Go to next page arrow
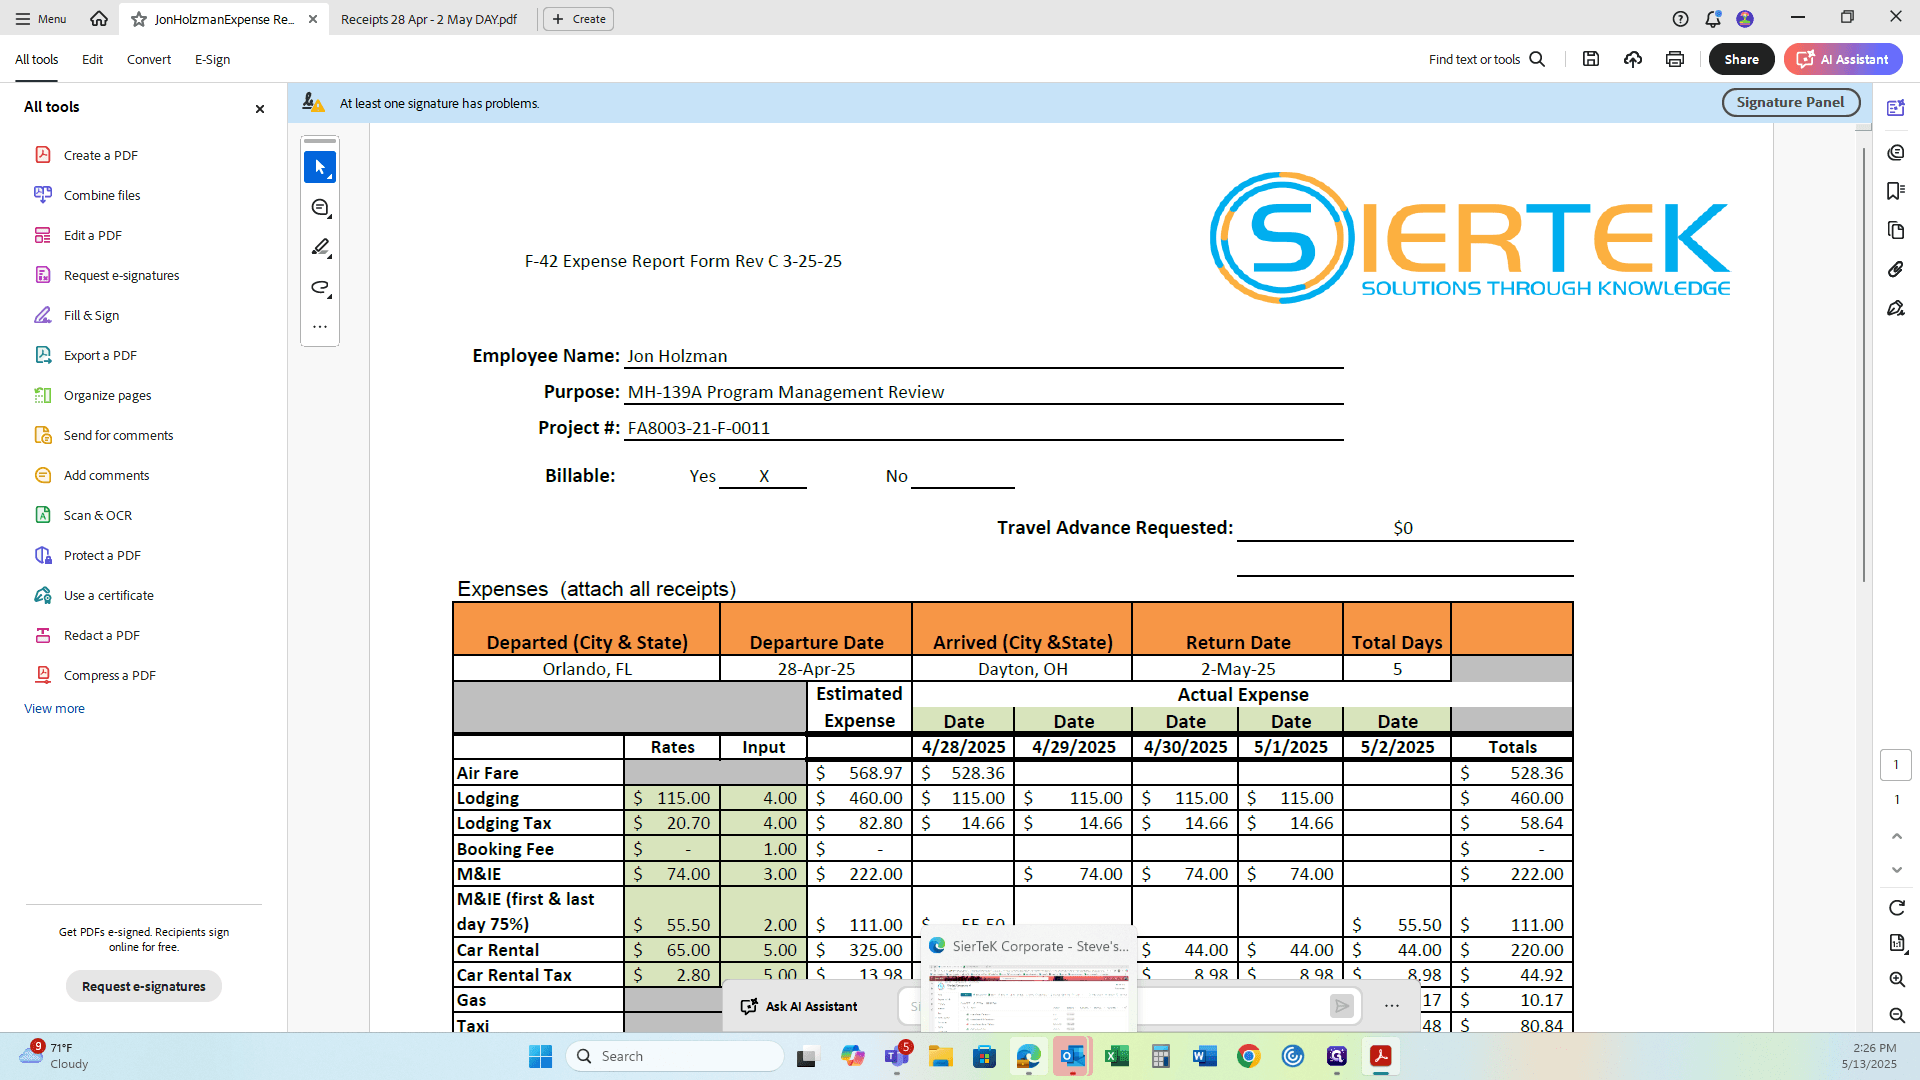 tap(1896, 870)
